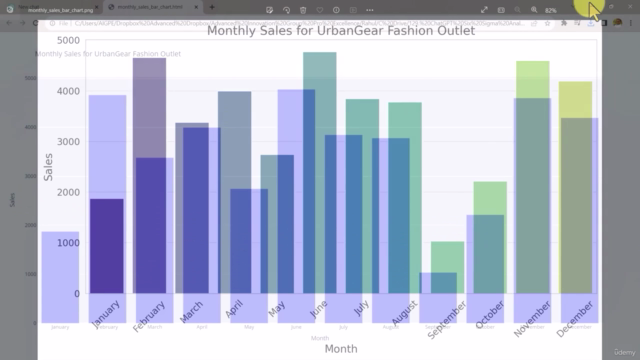Click the browser address bar URL
Image resolution: width=640 pixels, height=360 pixels.
coord(300,23)
